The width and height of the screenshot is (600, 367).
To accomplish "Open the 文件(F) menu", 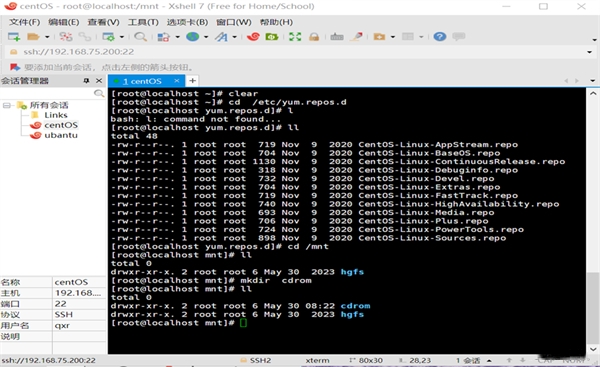I will coord(24,22).
